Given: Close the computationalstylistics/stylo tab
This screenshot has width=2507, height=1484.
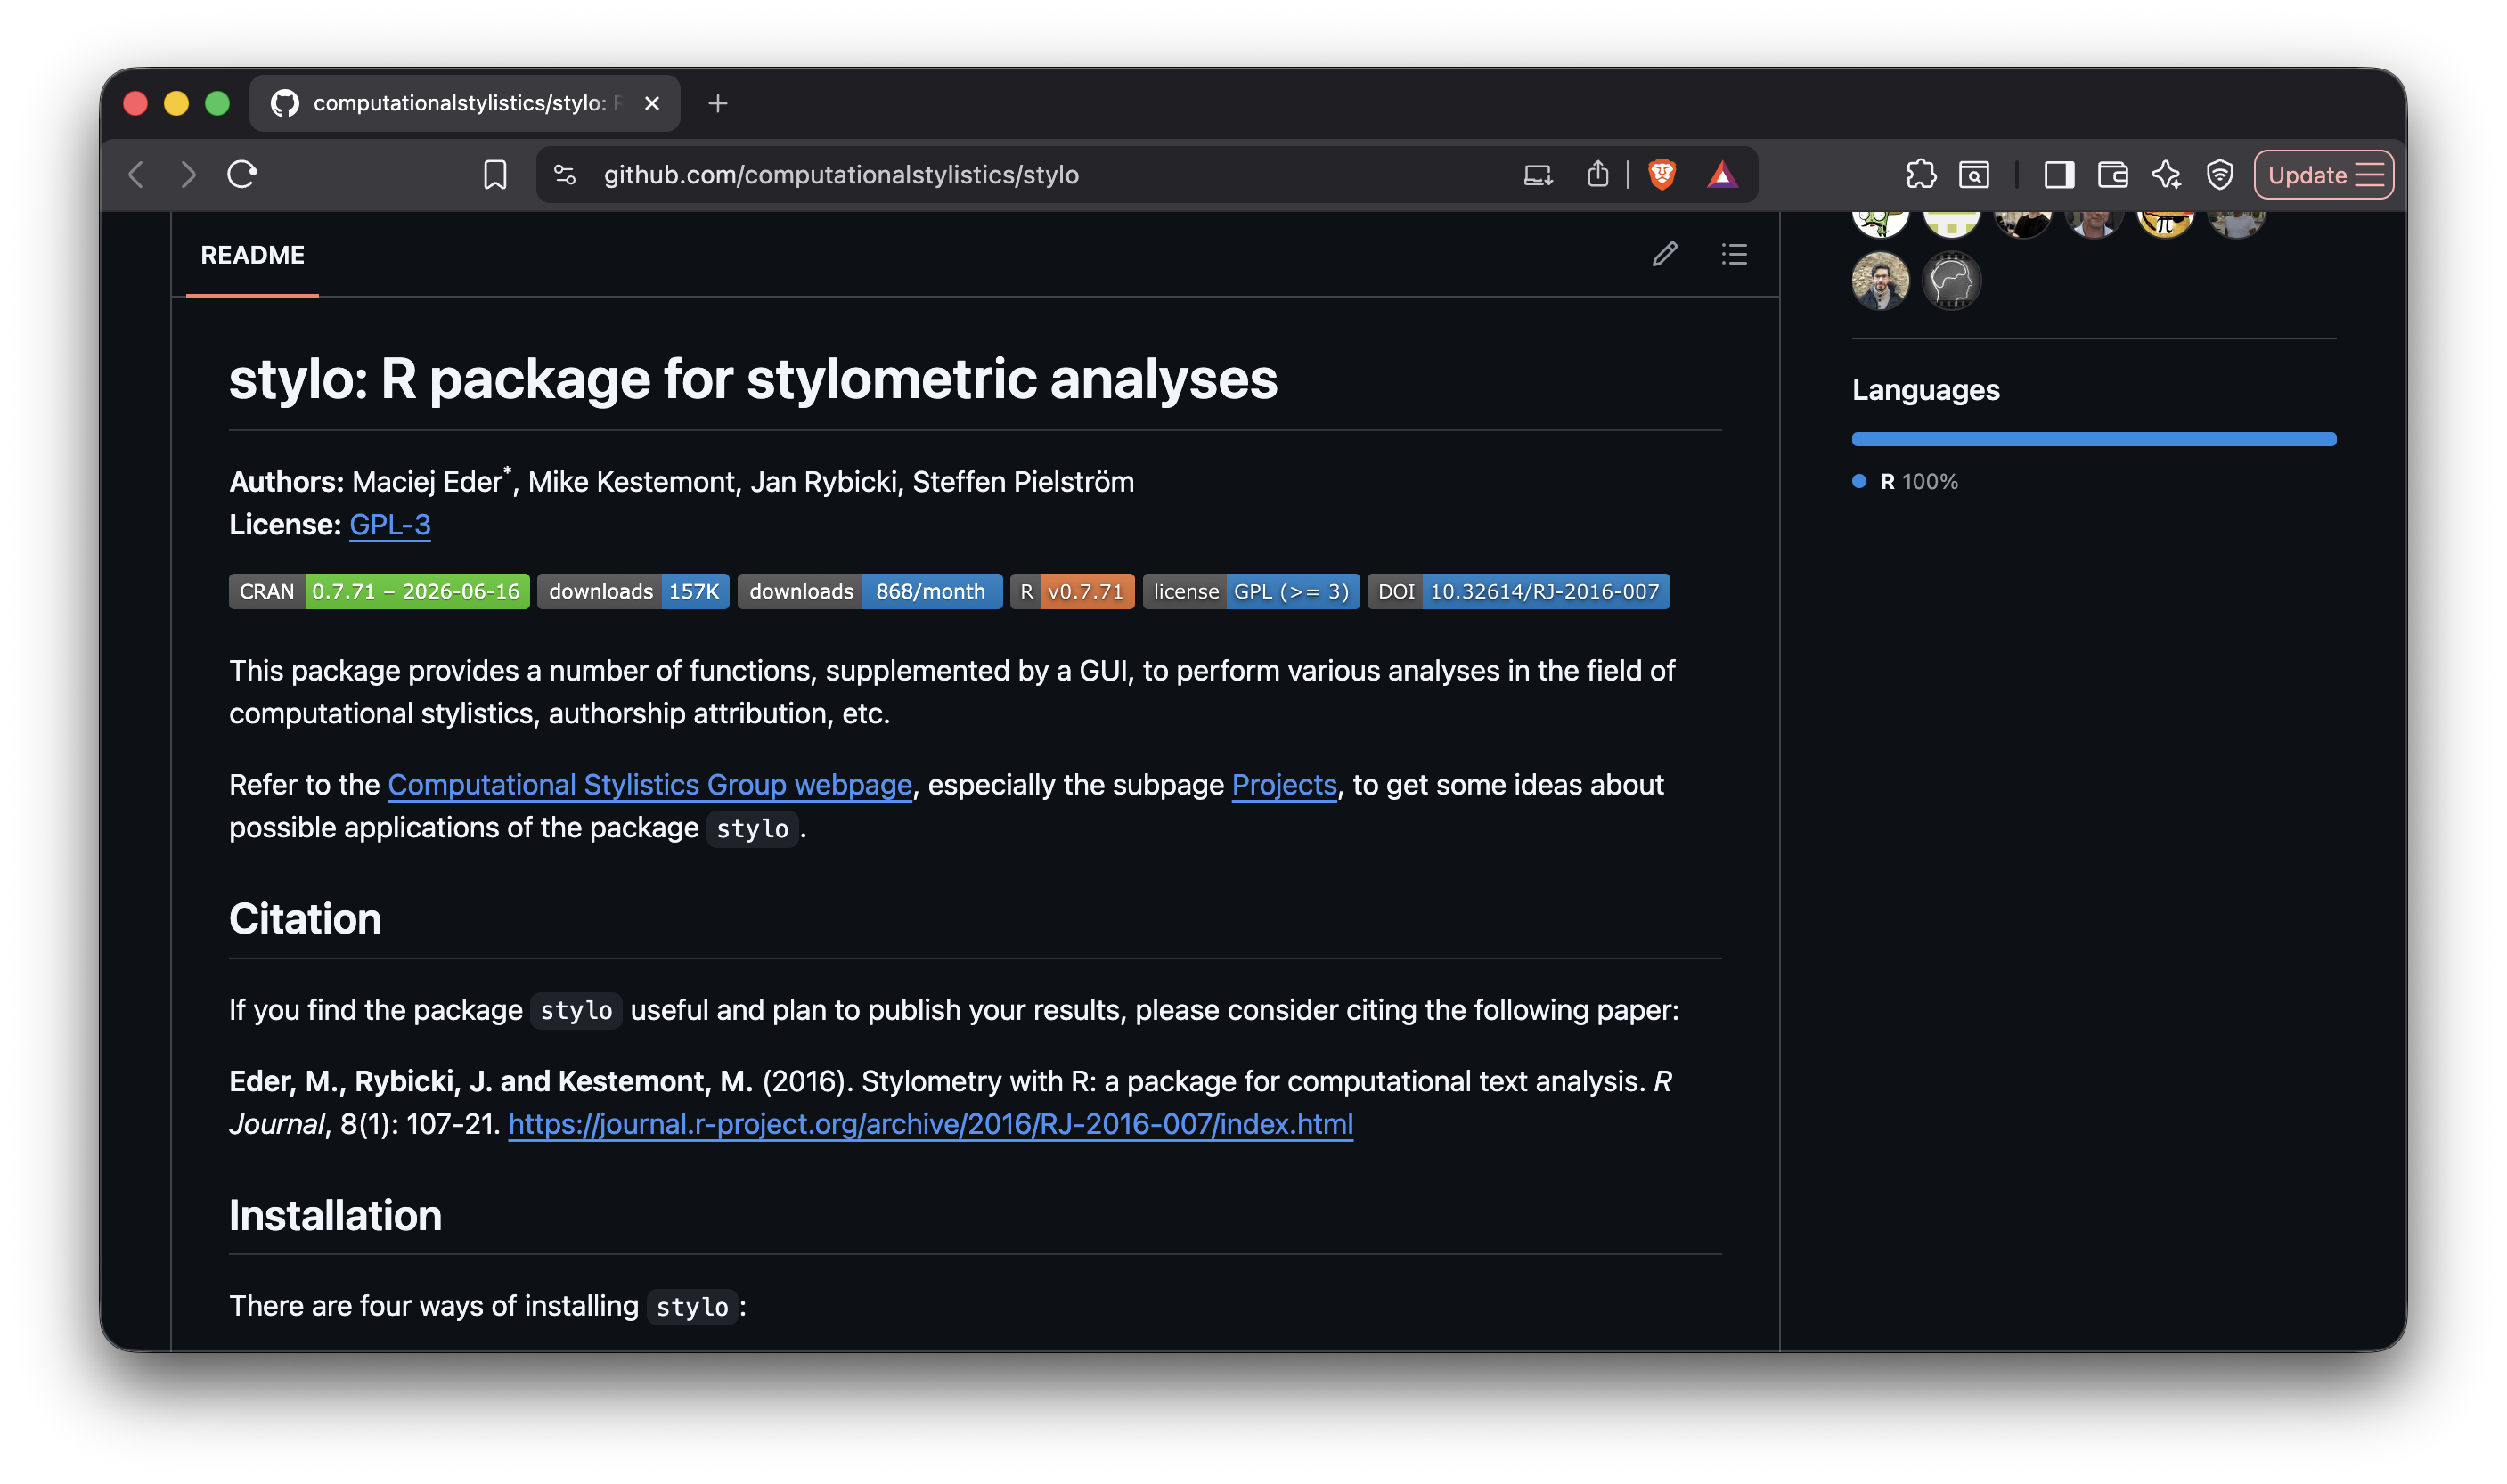Looking at the screenshot, I should 652,103.
